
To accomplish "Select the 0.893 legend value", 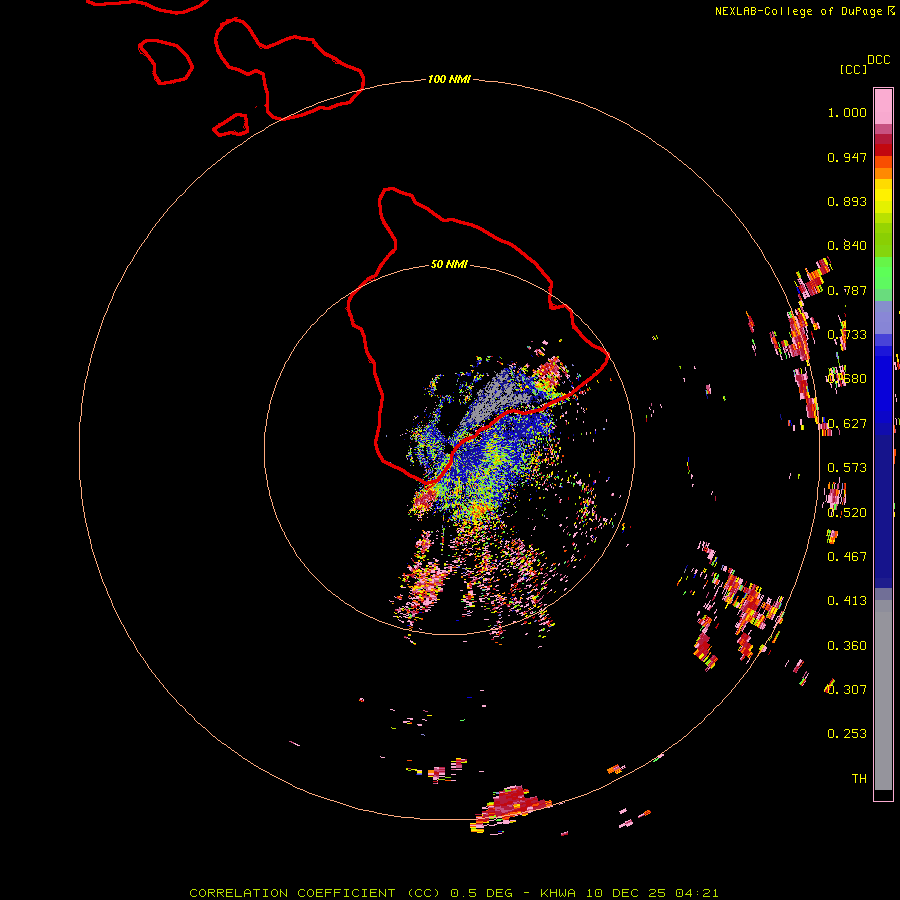I will coord(847,201).
